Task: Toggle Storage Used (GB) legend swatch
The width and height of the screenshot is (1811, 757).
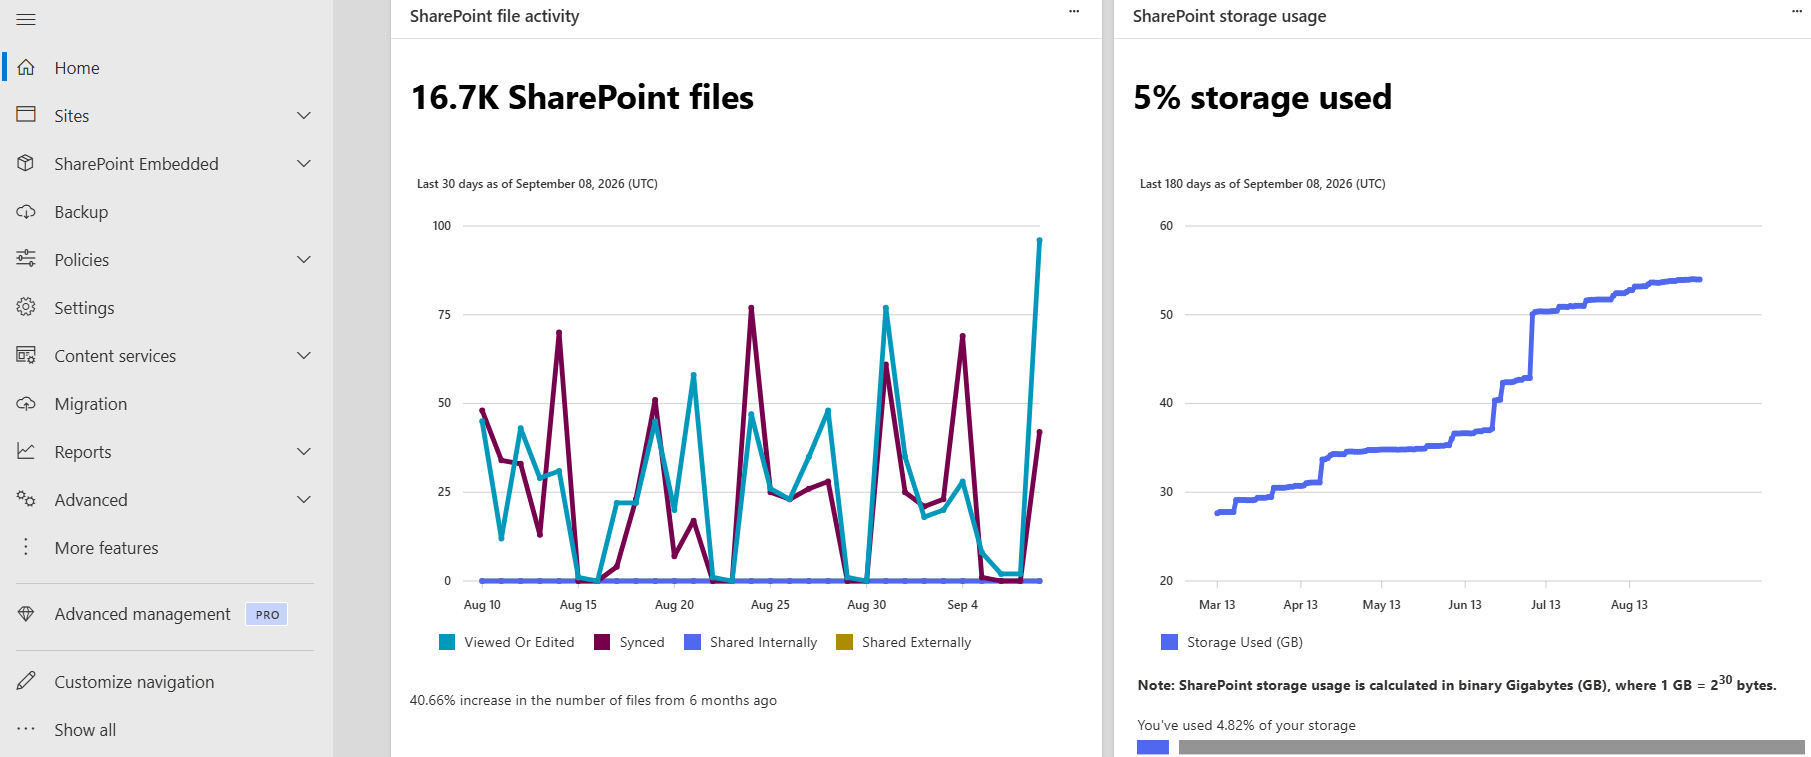Action: tap(1169, 642)
